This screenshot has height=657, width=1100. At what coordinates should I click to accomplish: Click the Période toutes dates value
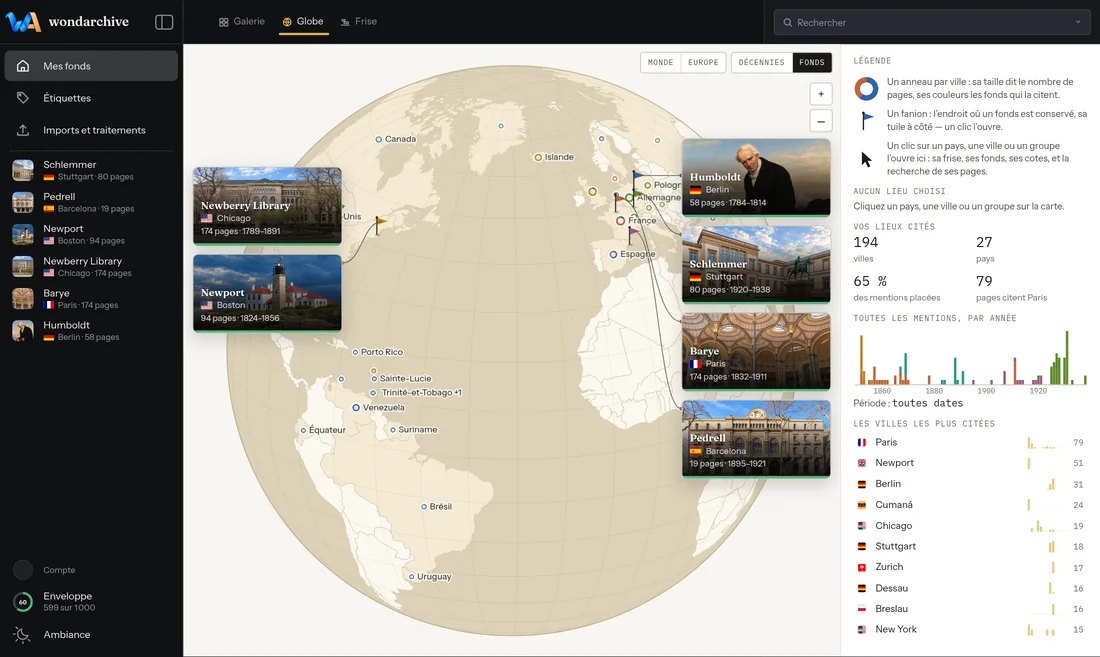pyautogui.click(x=927, y=403)
